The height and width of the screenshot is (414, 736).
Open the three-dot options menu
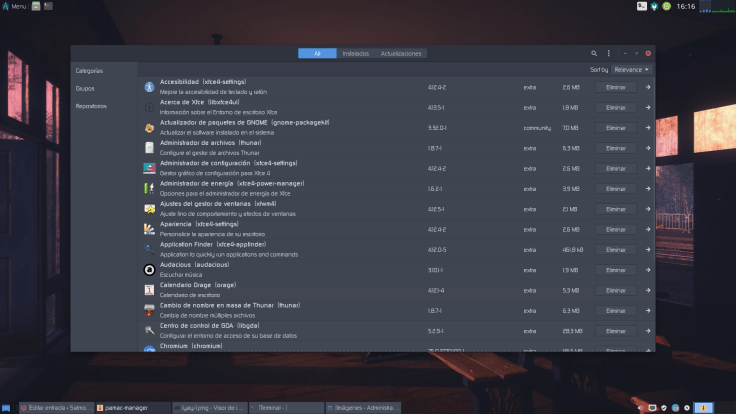[x=608, y=53]
